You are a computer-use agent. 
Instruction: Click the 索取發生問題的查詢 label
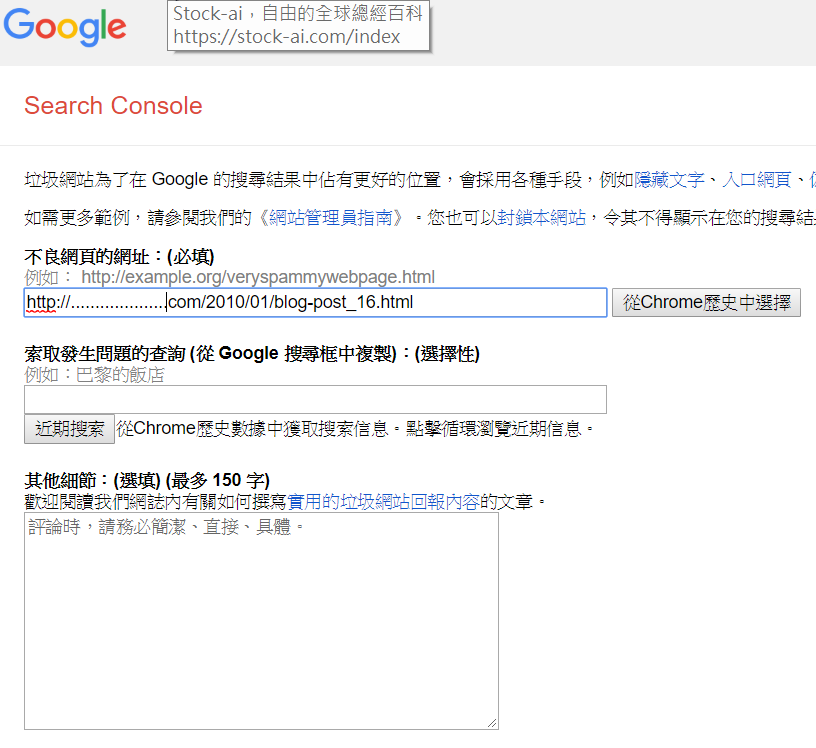252,354
